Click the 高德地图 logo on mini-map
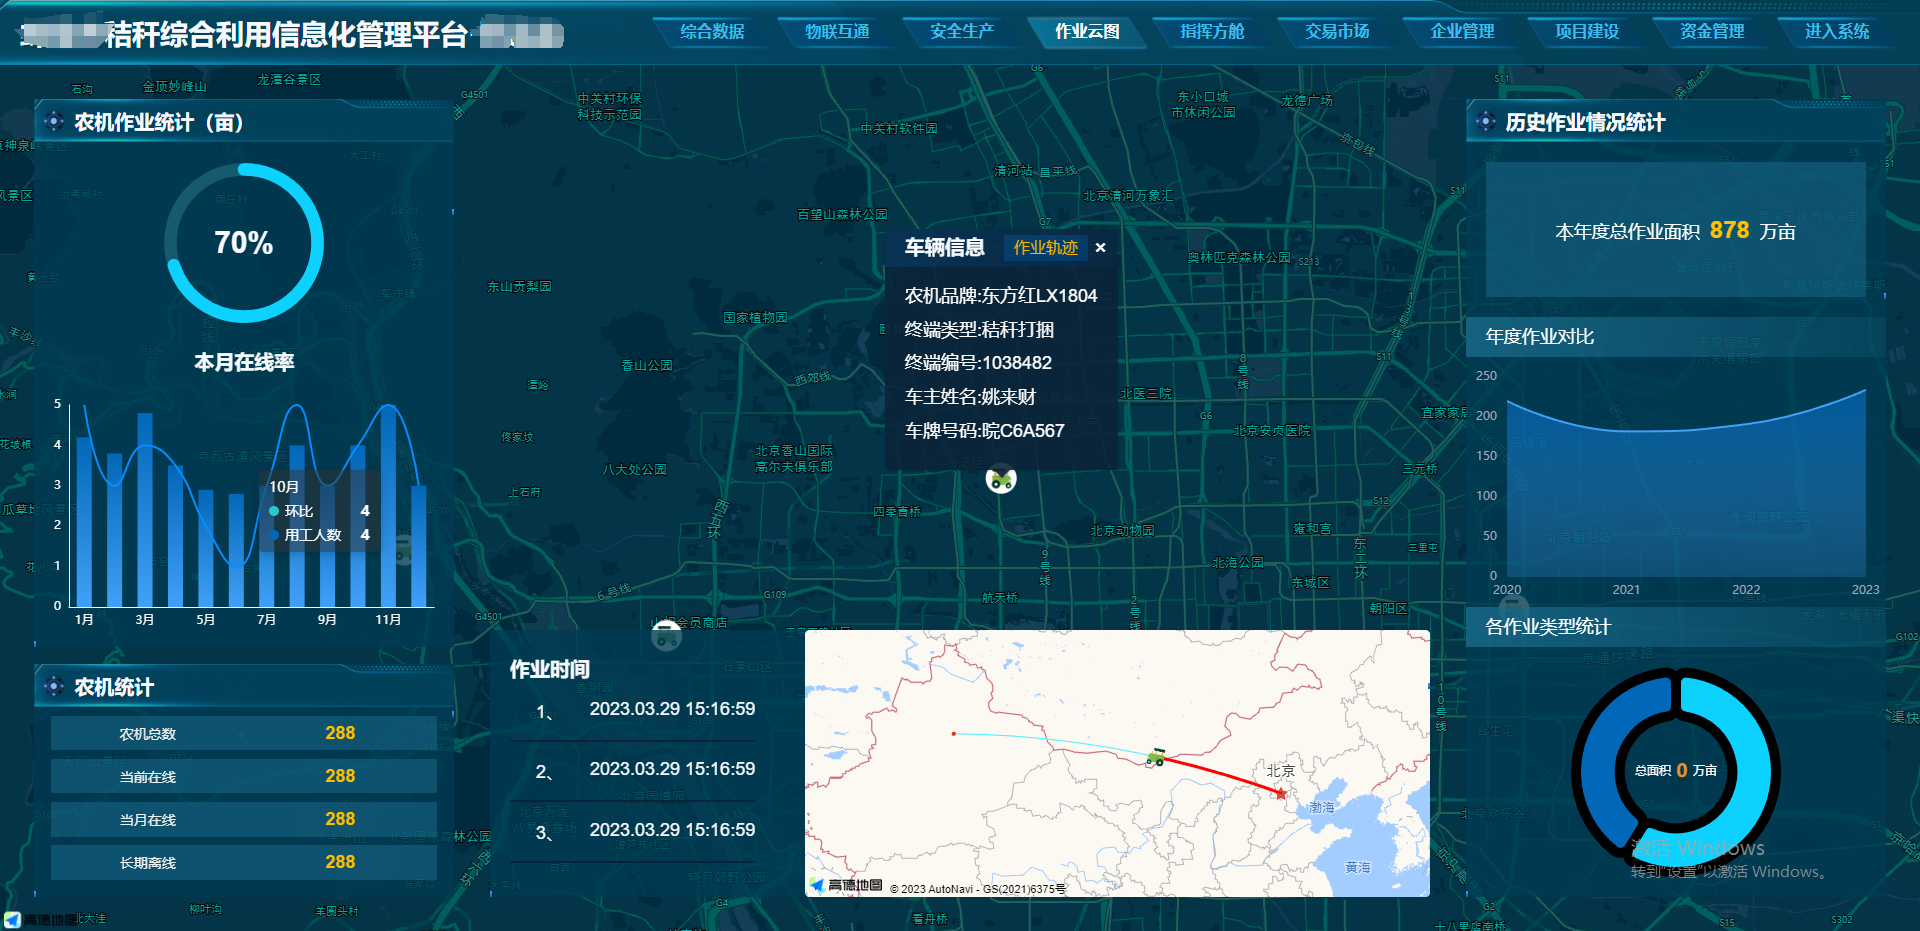Viewport: 1920px width, 931px height. [846, 886]
